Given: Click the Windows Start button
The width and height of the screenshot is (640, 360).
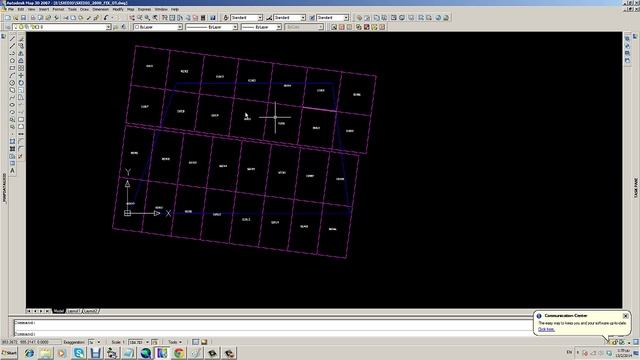Looking at the screenshot, I should click(9, 353).
